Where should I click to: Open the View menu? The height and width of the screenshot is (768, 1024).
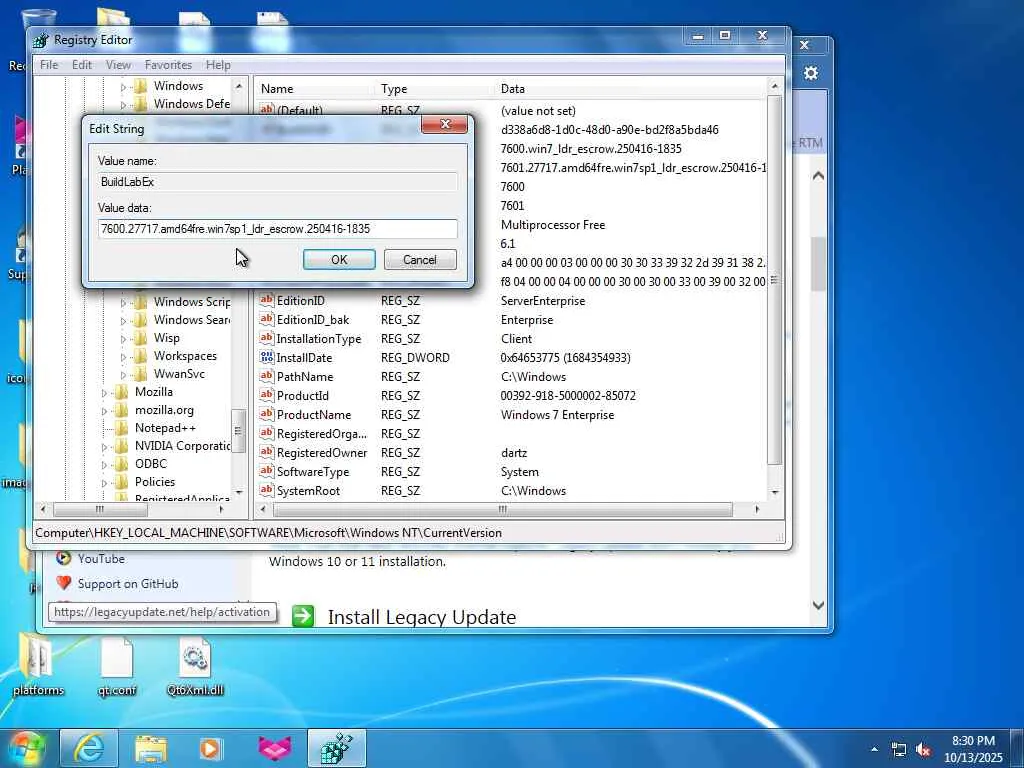[x=118, y=65]
